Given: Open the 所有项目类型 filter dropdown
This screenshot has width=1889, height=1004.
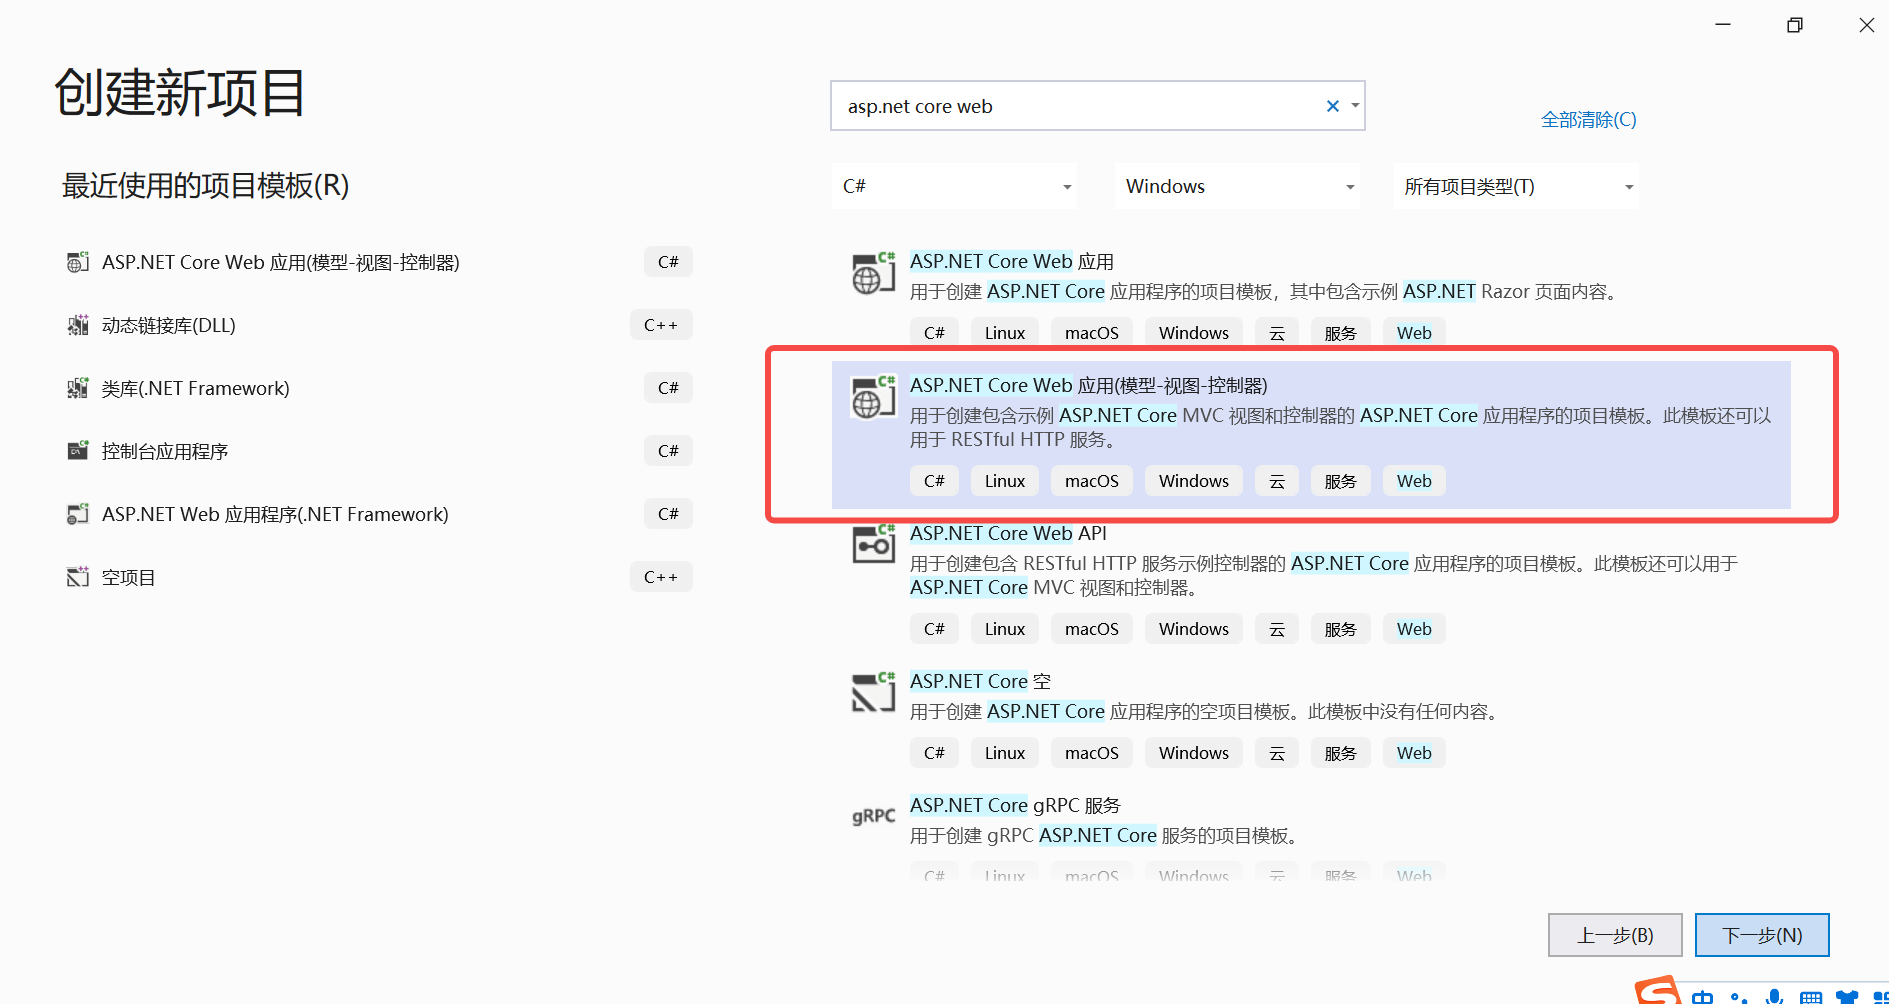Looking at the screenshot, I should [1517, 186].
